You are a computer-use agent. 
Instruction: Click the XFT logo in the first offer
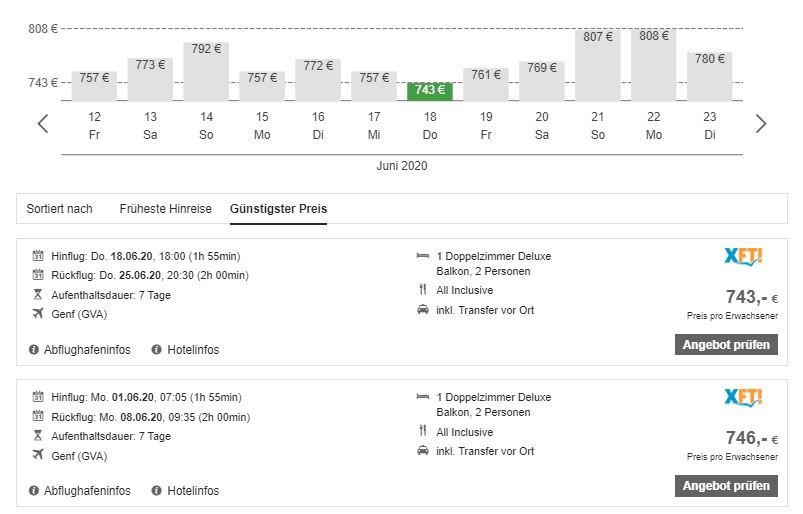[743, 257]
